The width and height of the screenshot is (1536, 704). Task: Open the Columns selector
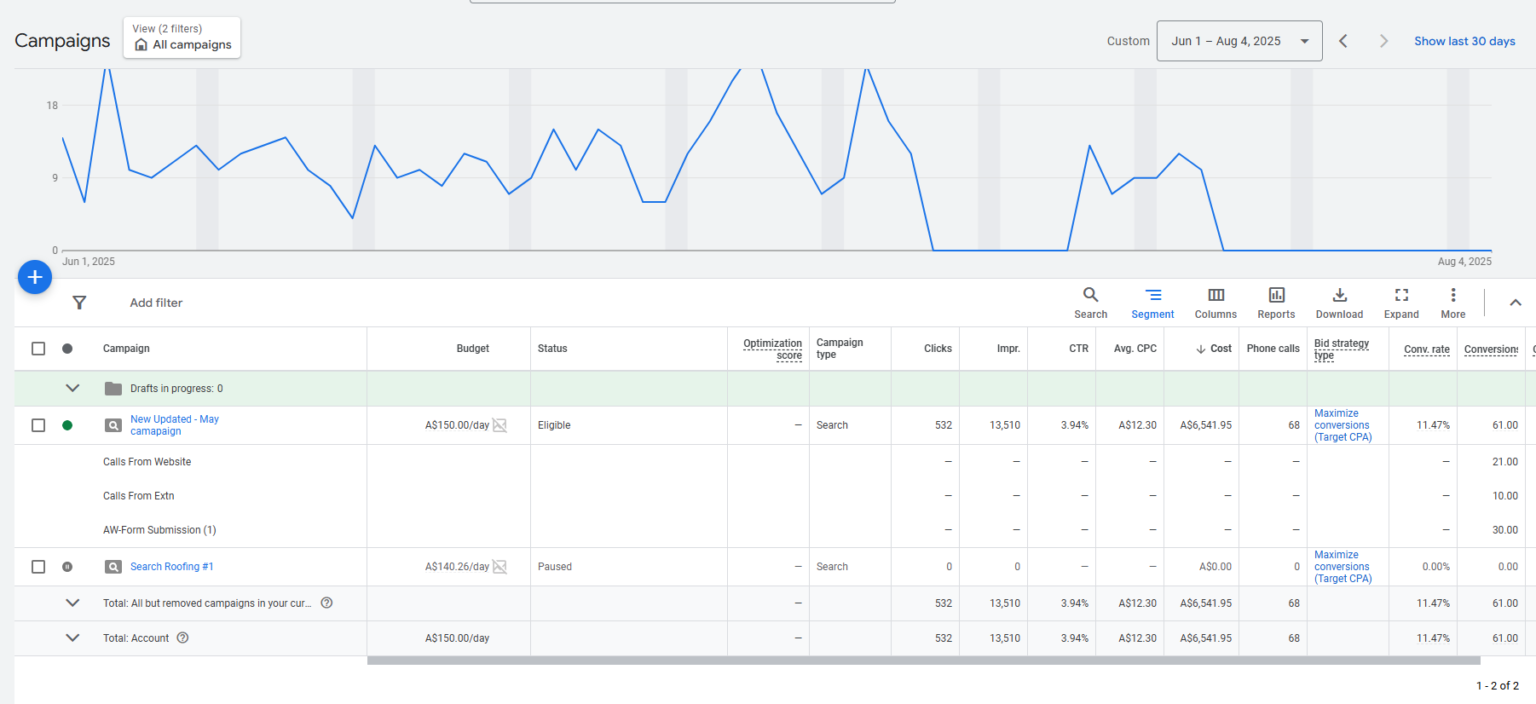(1215, 302)
